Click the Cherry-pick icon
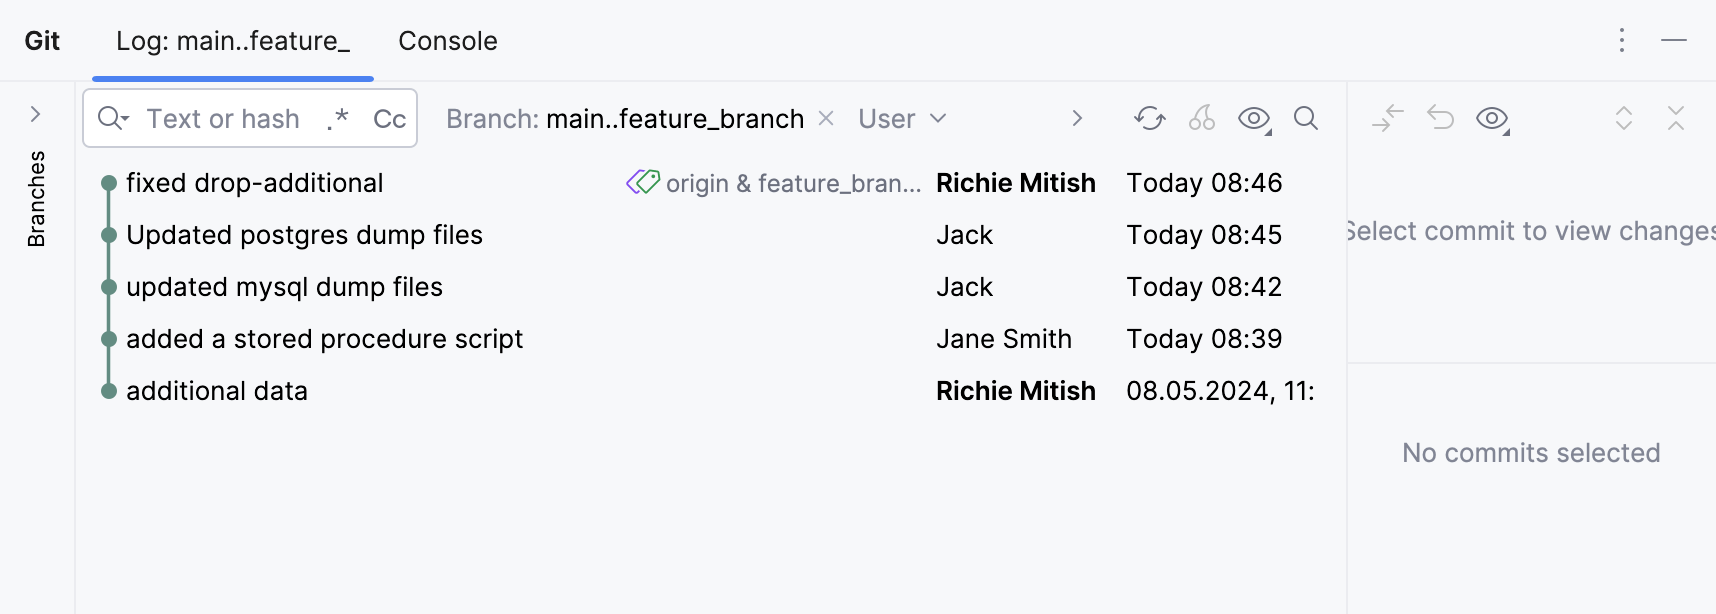The height and width of the screenshot is (614, 1716). 1201,119
